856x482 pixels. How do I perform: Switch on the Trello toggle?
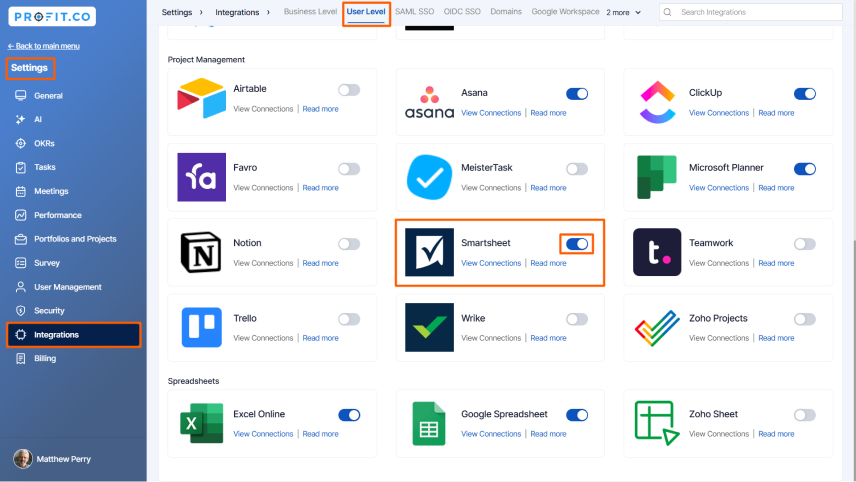[349, 319]
